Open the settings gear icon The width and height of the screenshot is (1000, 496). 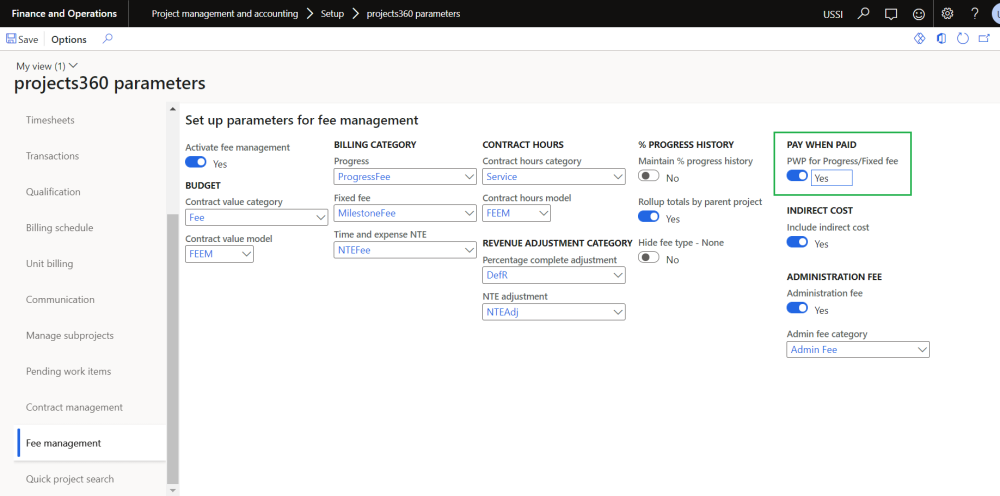coord(948,14)
